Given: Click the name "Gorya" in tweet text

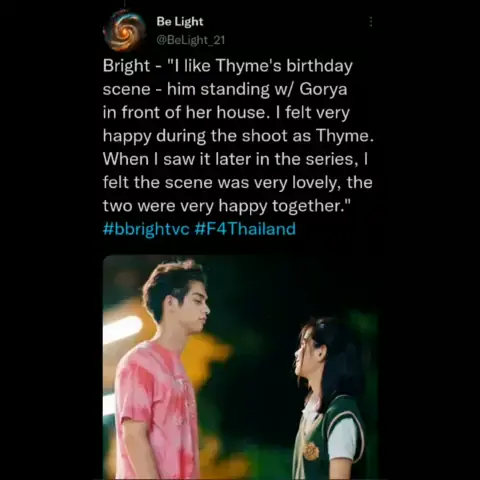Looking at the screenshot, I should click(323, 89).
